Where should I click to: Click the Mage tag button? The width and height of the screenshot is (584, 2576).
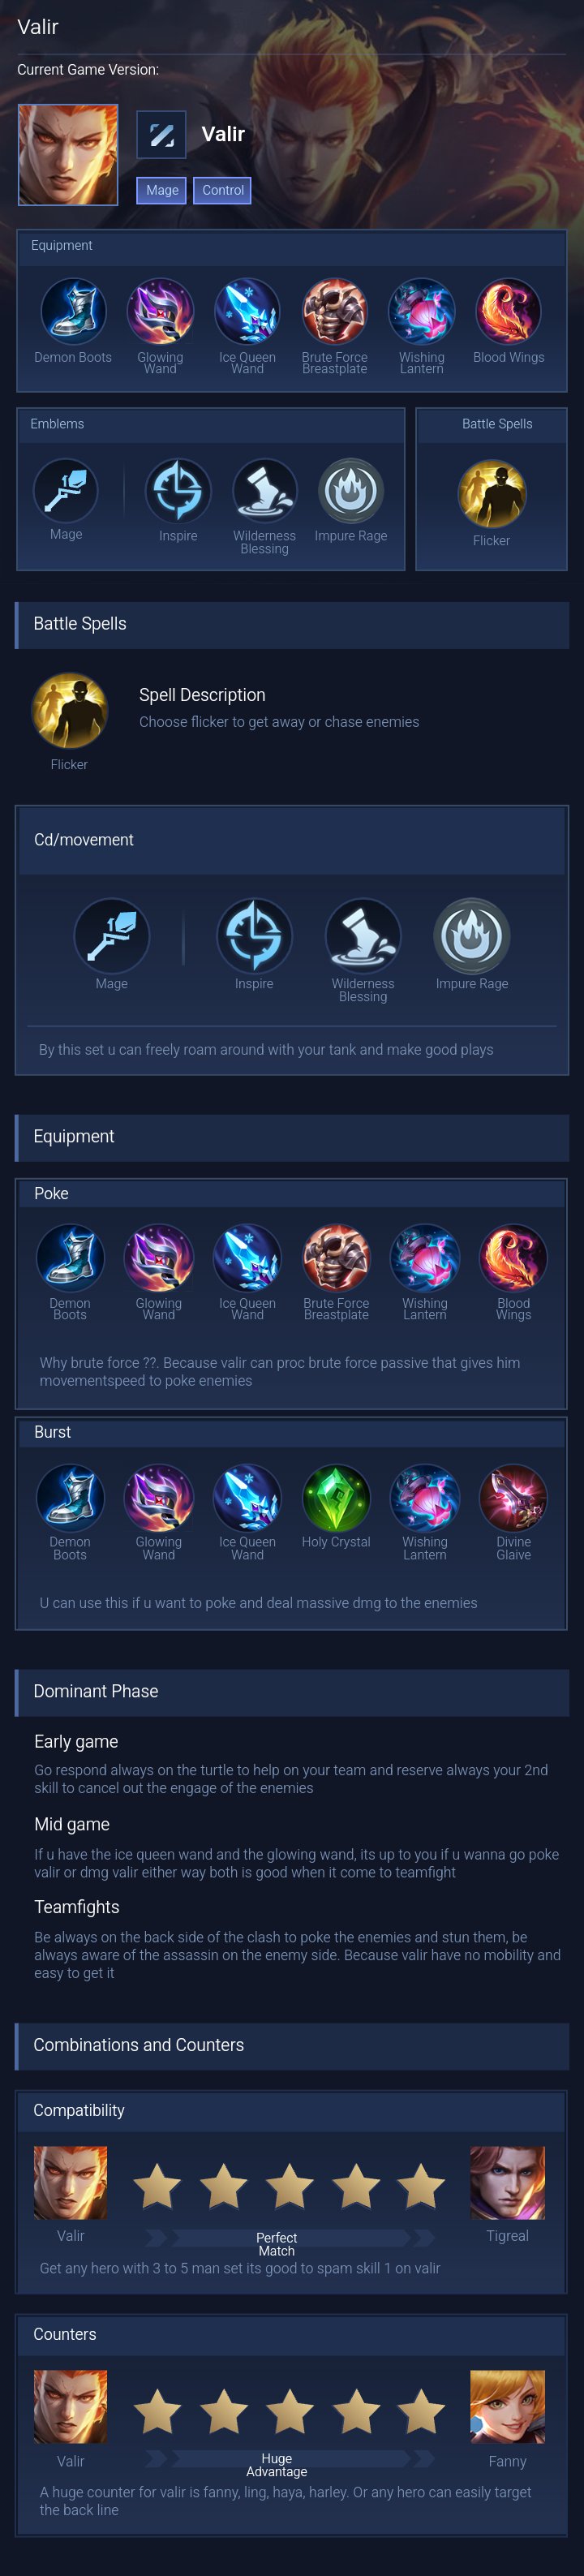click(x=162, y=190)
